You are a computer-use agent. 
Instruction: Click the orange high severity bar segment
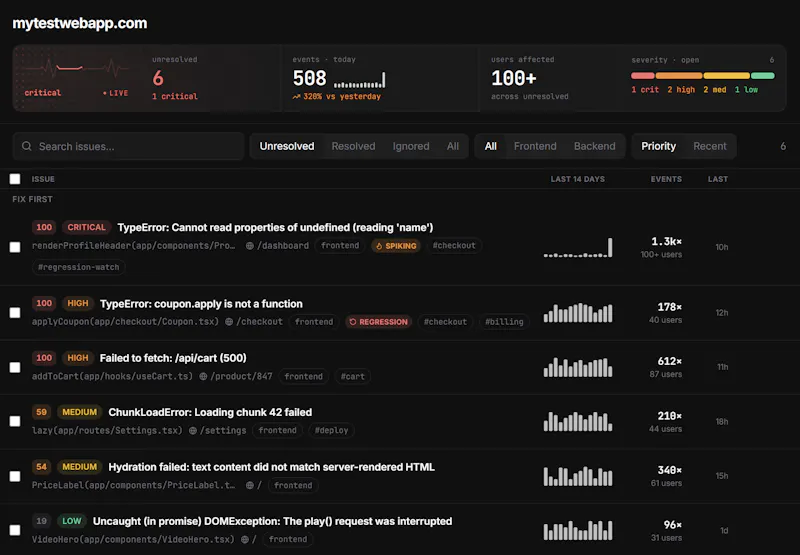[x=679, y=75]
